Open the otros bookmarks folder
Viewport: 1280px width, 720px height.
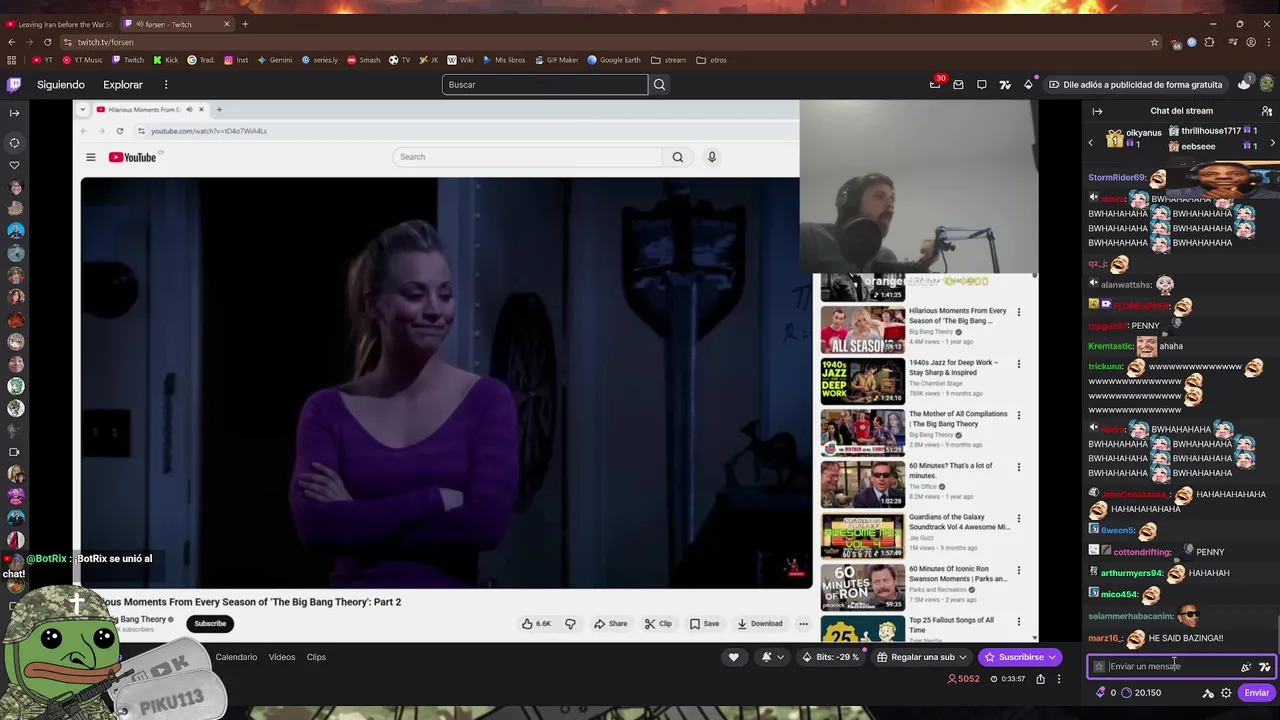pos(711,60)
